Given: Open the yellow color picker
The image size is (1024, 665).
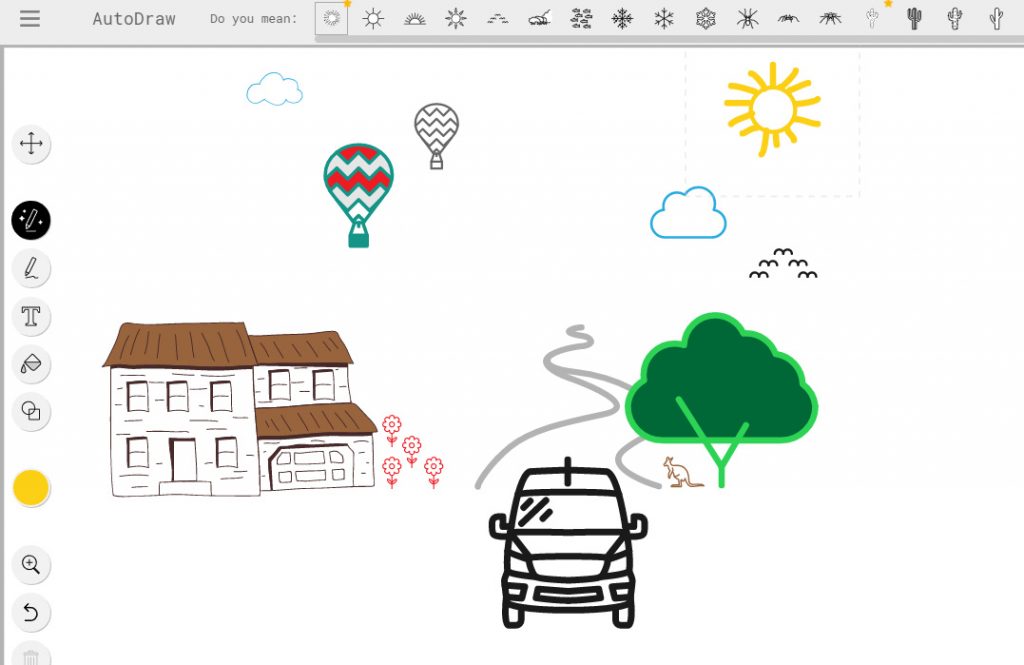Looking at the screenshot, I should click(31, 487).
